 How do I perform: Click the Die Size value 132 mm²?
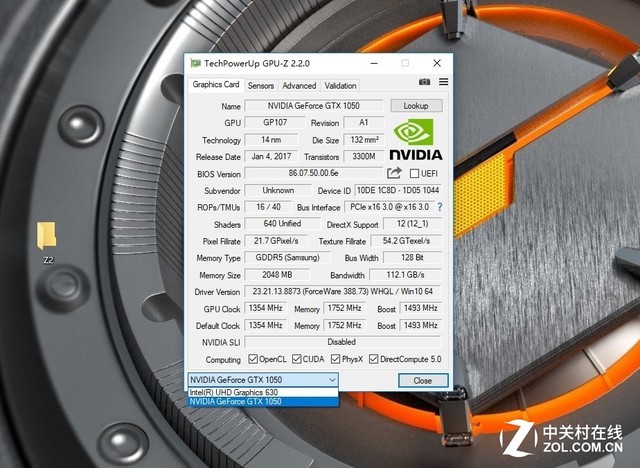click(363, 140)
